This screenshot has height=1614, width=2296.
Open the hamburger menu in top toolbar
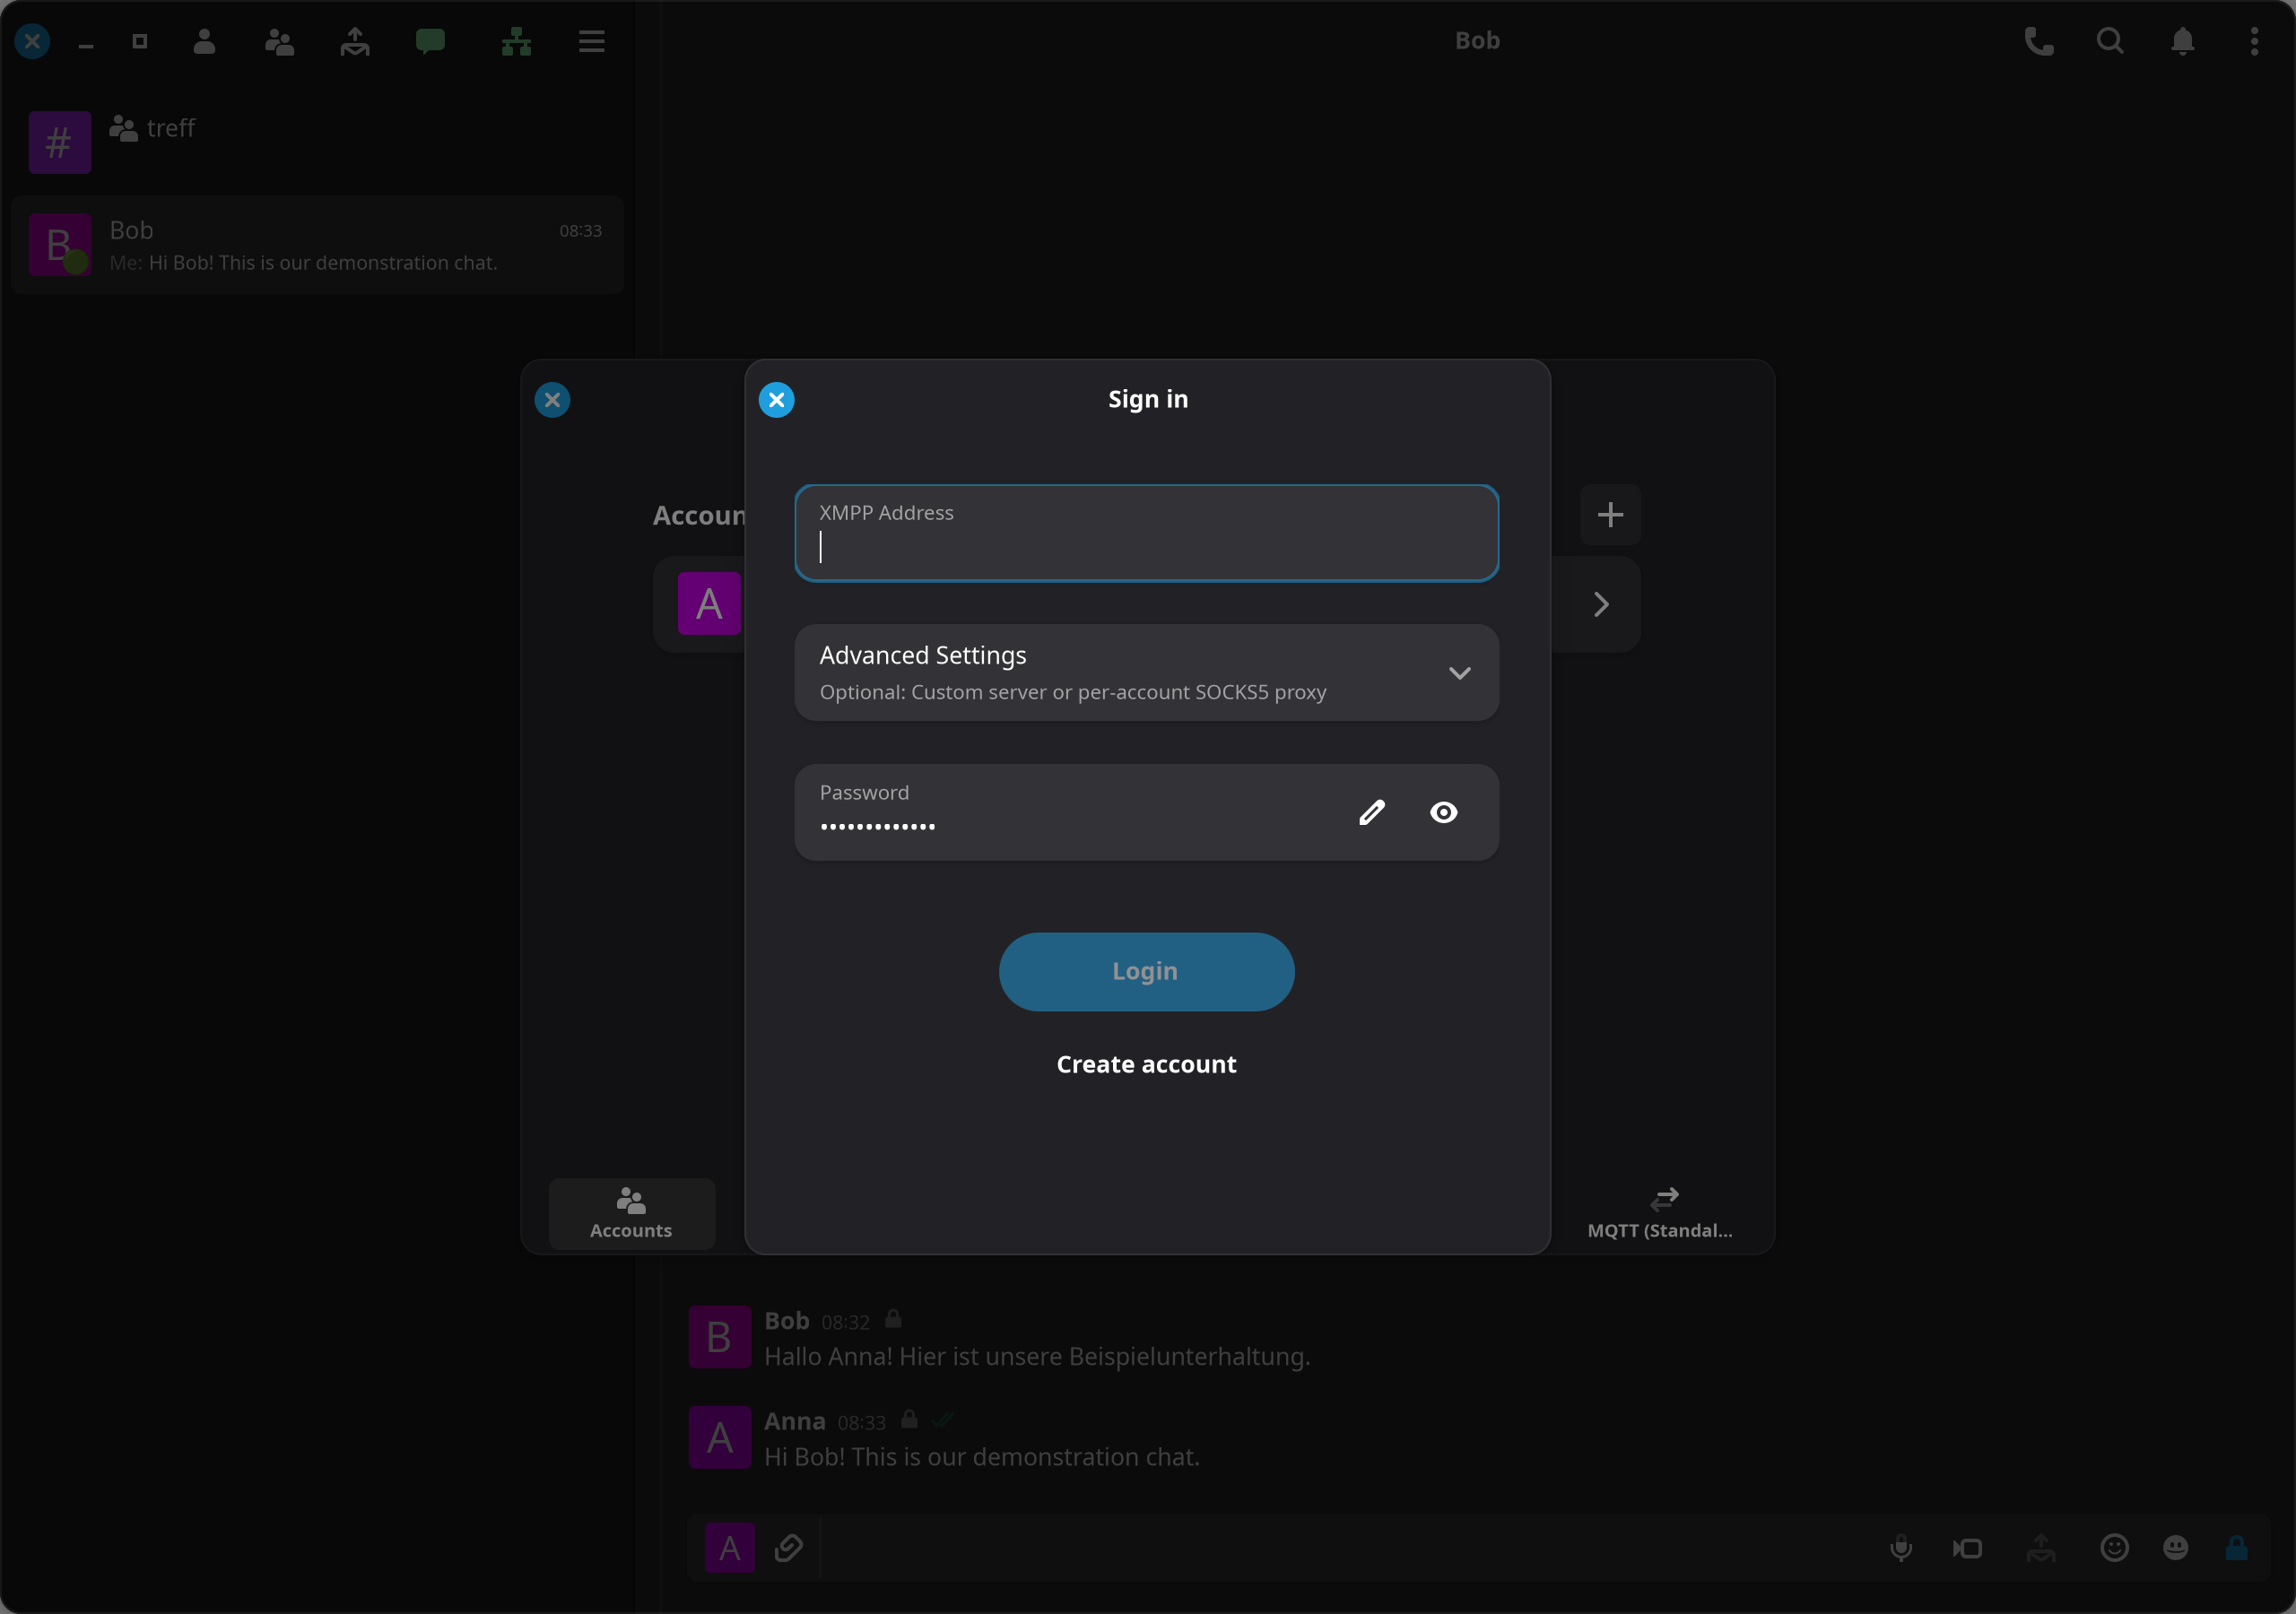click(592, 41)
